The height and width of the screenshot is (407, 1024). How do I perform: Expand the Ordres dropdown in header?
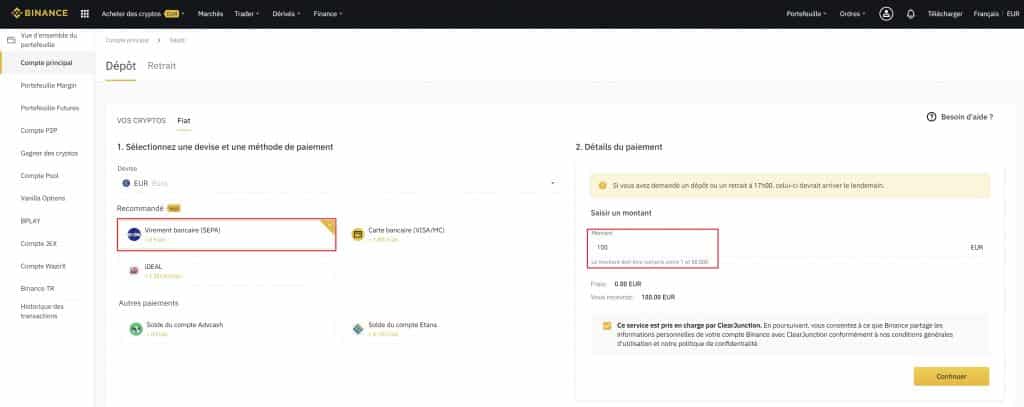click(x=852, y=13)
